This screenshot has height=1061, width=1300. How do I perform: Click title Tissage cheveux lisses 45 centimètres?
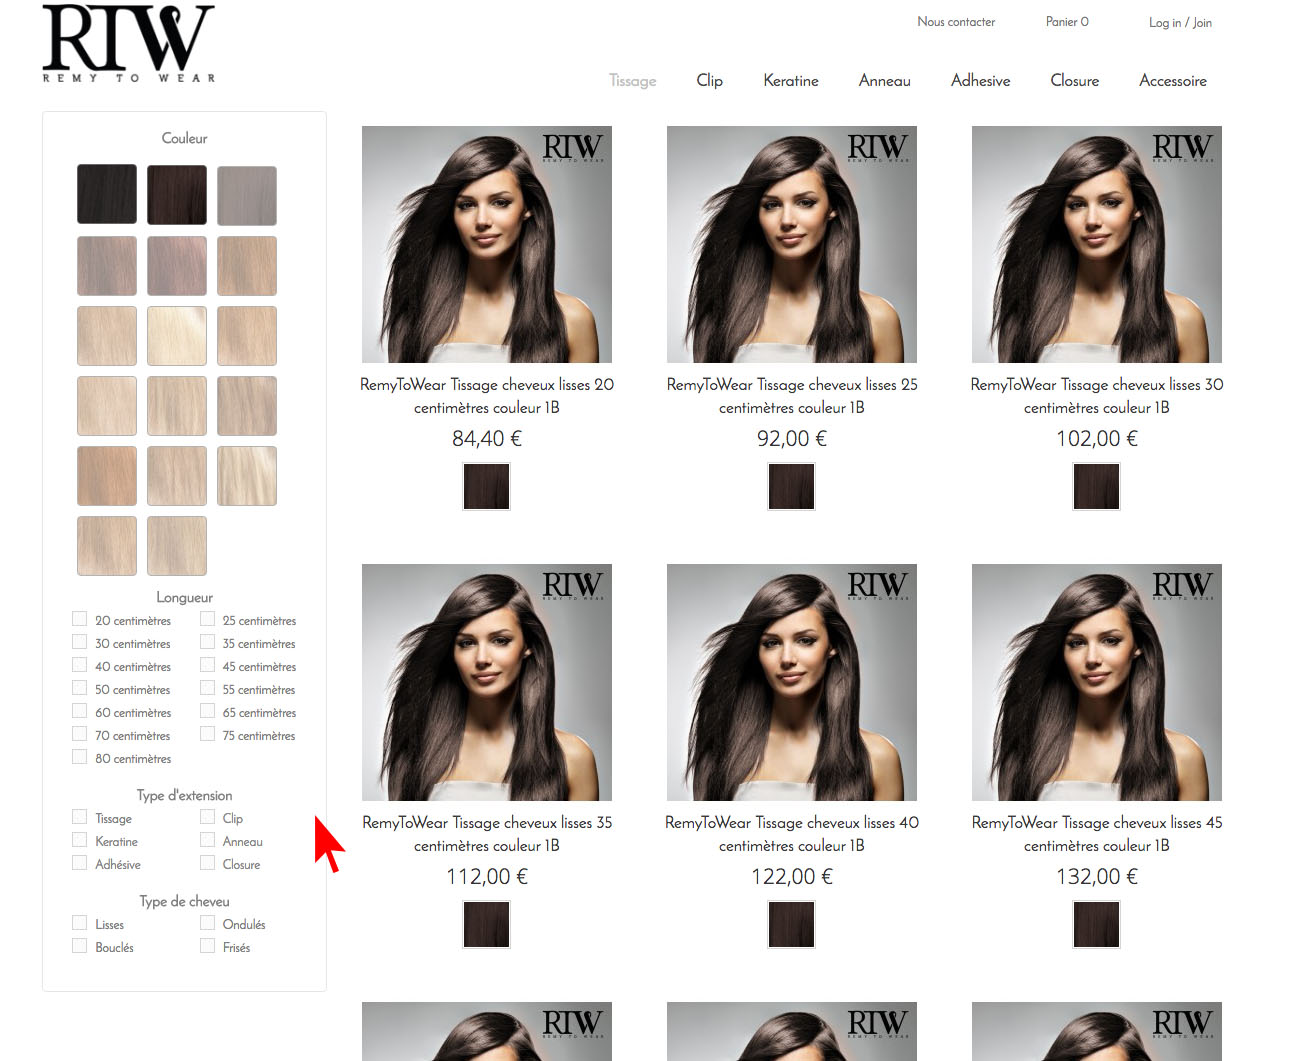[1097, 834]
